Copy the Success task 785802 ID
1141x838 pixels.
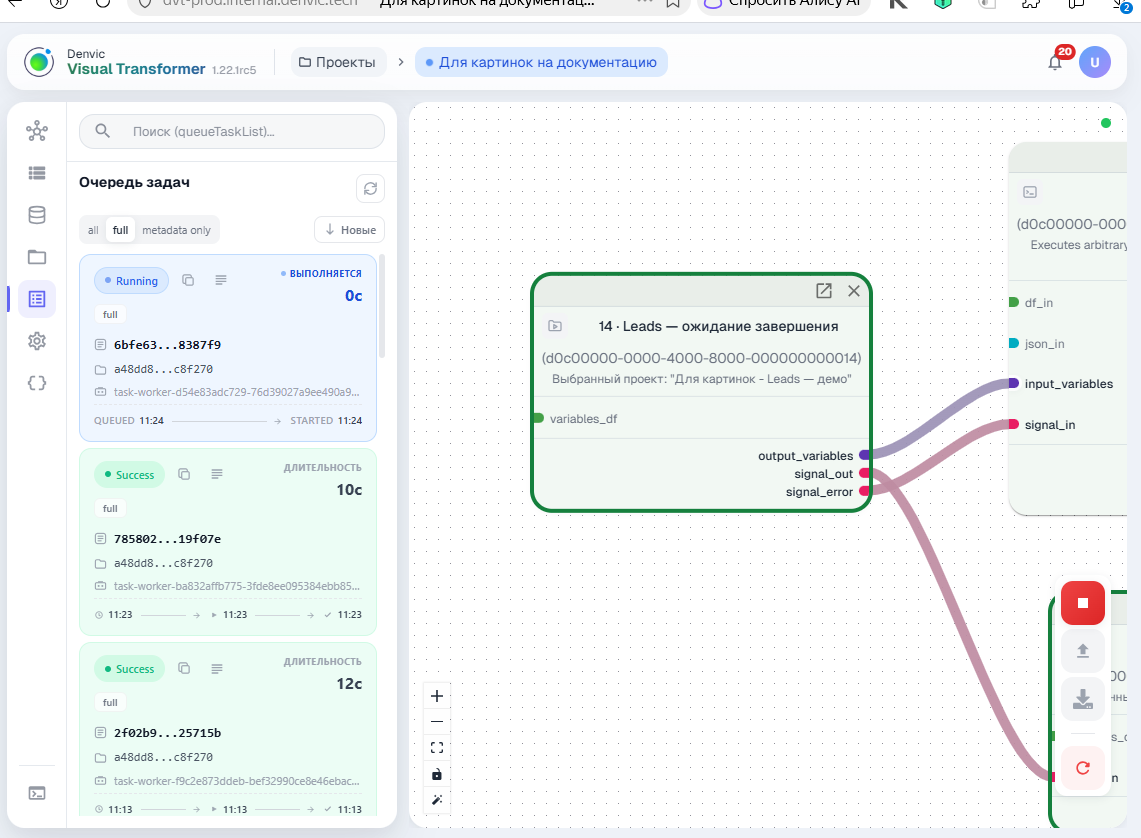pos(184,474)
